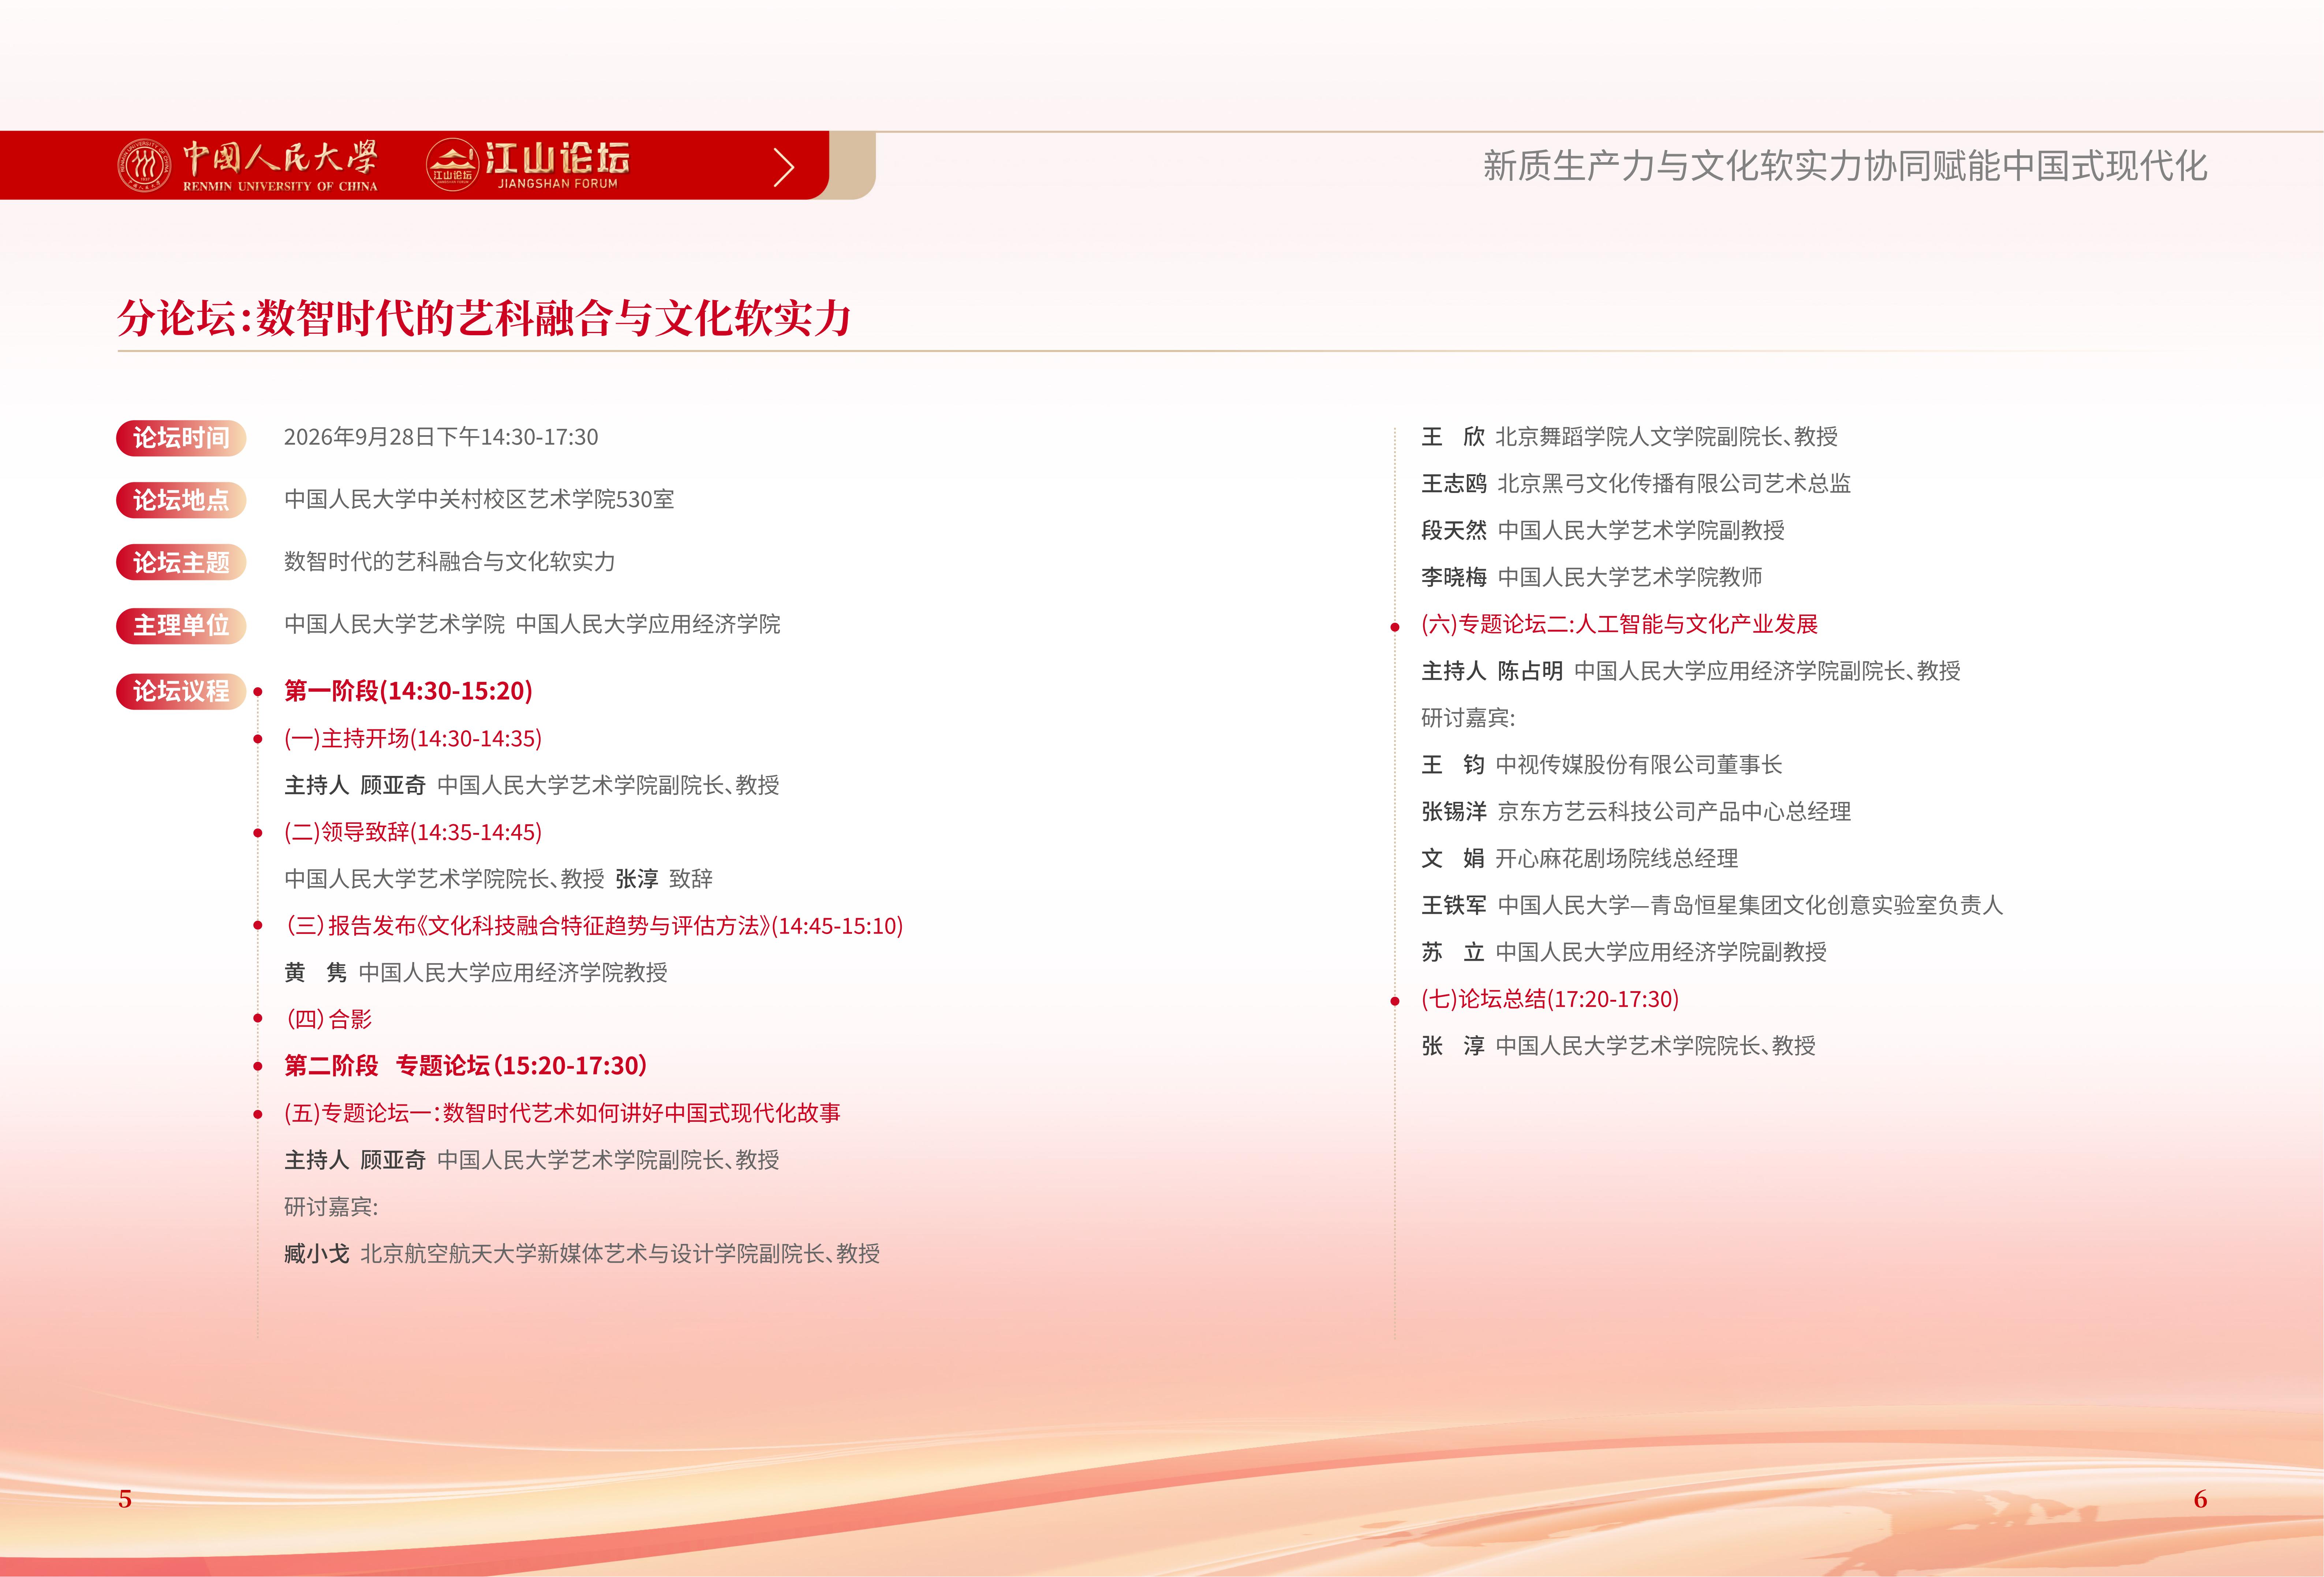
Task: Click the heading (二)领导致辞(14:35-14:45)
Action: (x=413, y=832)
